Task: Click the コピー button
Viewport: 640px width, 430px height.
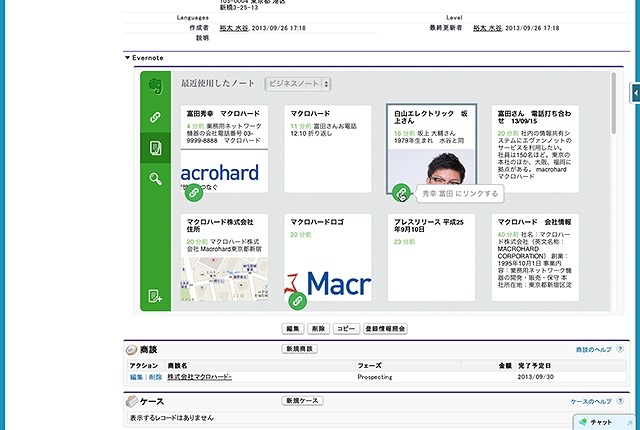Action: coord(347,329)
